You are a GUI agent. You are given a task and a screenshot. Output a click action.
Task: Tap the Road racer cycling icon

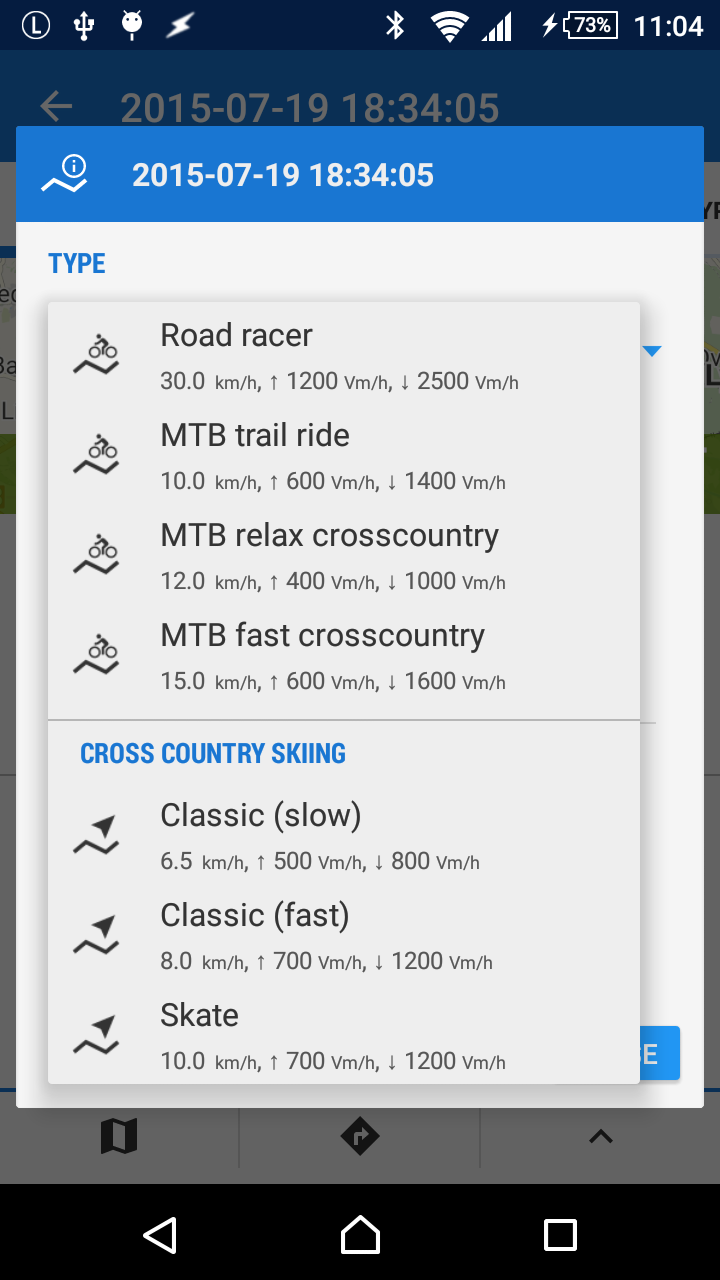click(96, 355)
